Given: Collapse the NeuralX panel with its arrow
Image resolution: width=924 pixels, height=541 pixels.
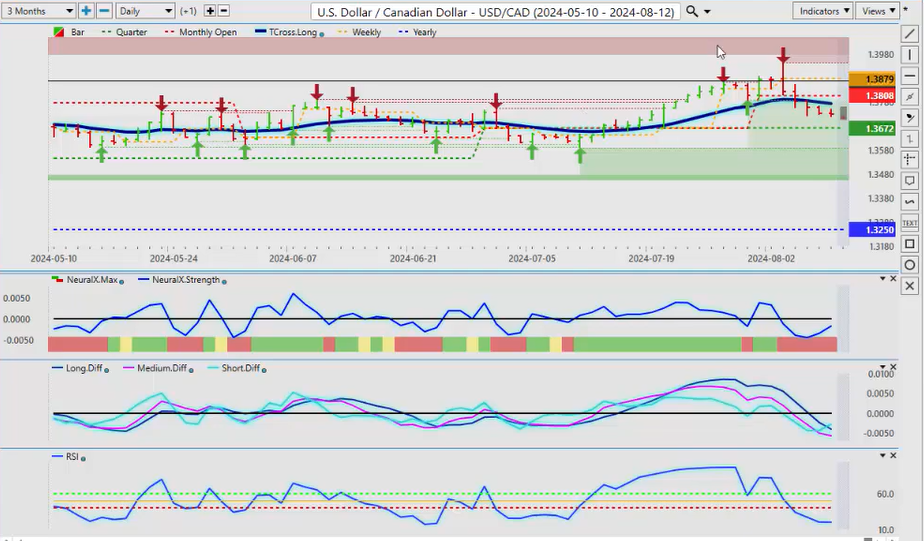Looking at the screenshot, I should pos(882,278).
